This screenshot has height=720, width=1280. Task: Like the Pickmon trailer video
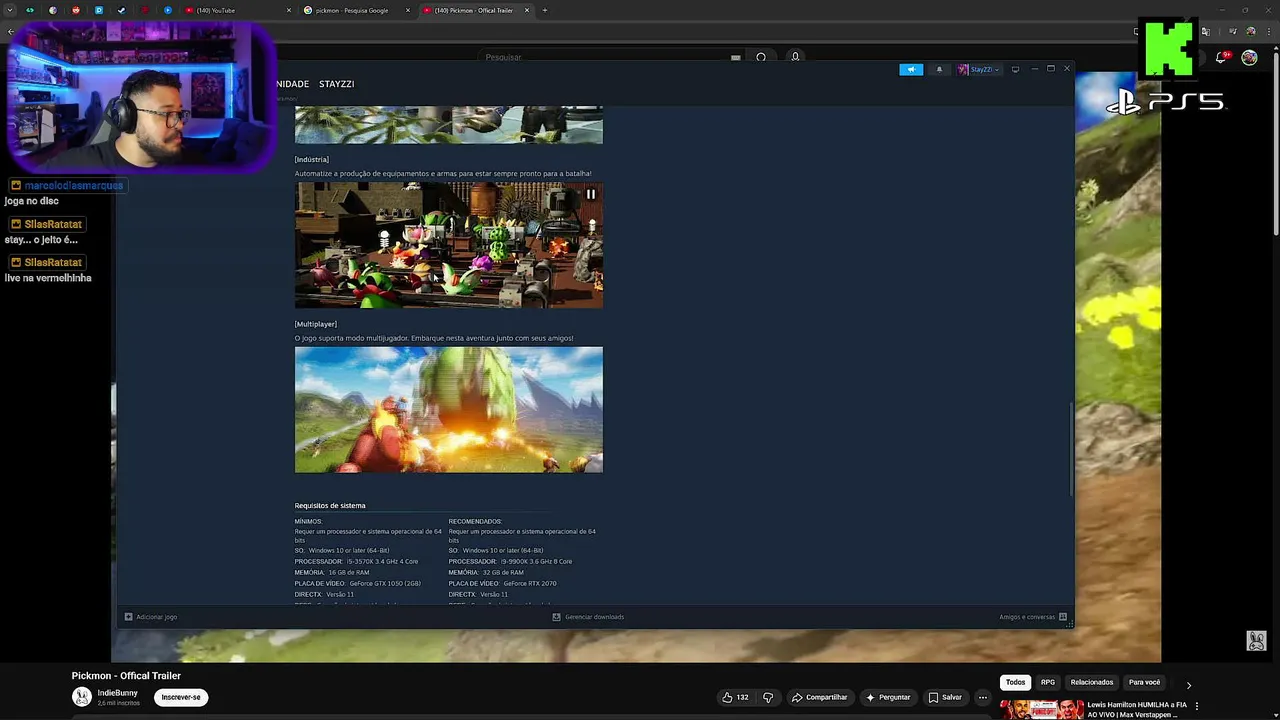pyautogui.click(x=735, y=697)
